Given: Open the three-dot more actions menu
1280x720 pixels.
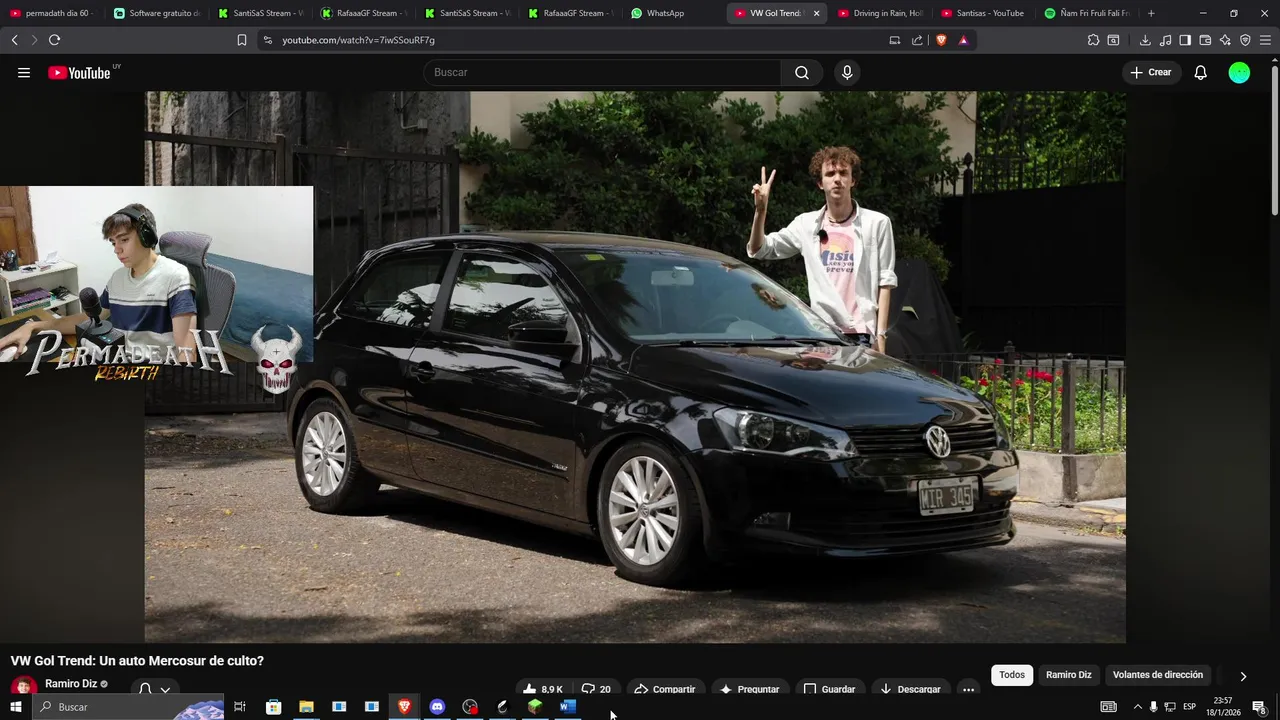Looking at the screenshot, I should (x=968, y=689).
